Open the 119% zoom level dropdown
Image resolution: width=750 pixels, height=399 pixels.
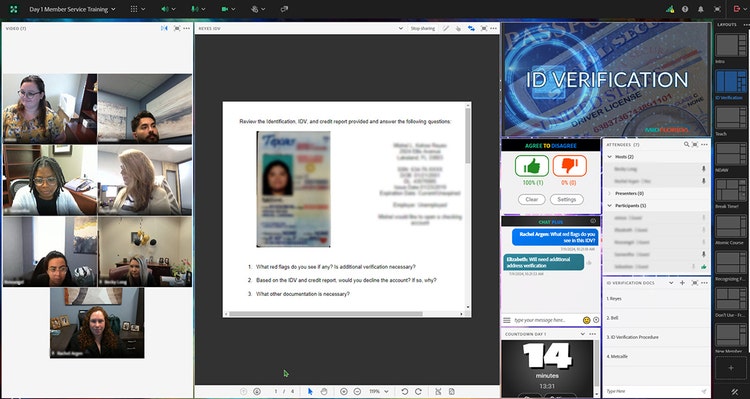(x=379, y=391)
